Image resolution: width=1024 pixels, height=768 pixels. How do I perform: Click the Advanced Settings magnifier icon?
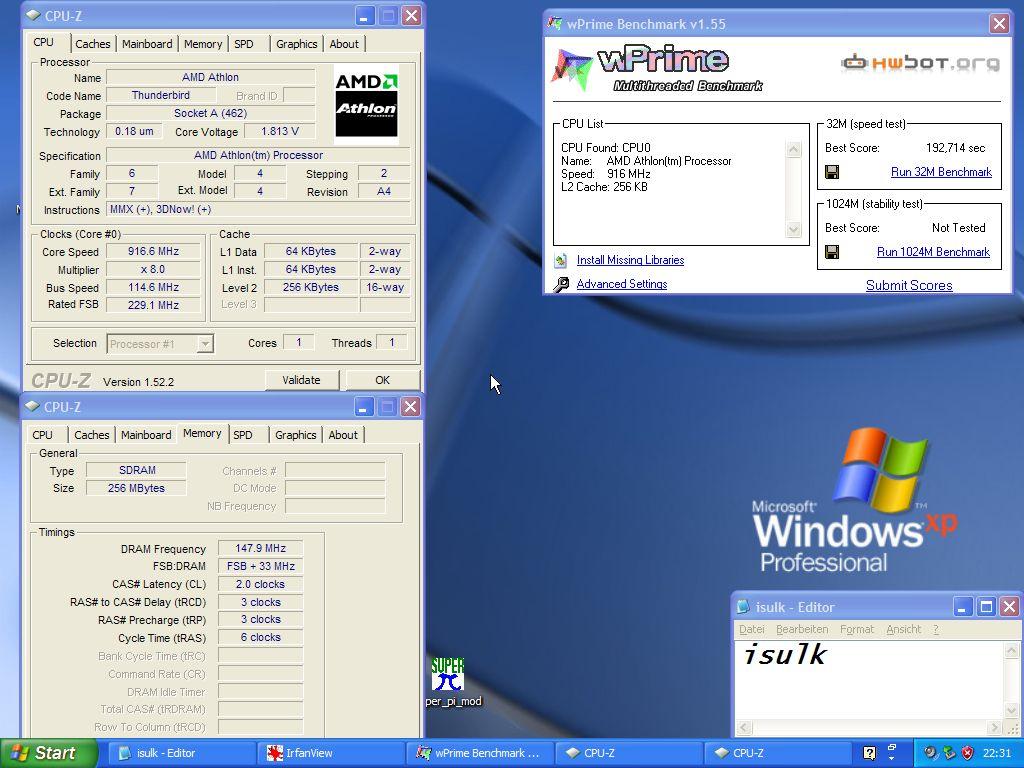(561, 285)
